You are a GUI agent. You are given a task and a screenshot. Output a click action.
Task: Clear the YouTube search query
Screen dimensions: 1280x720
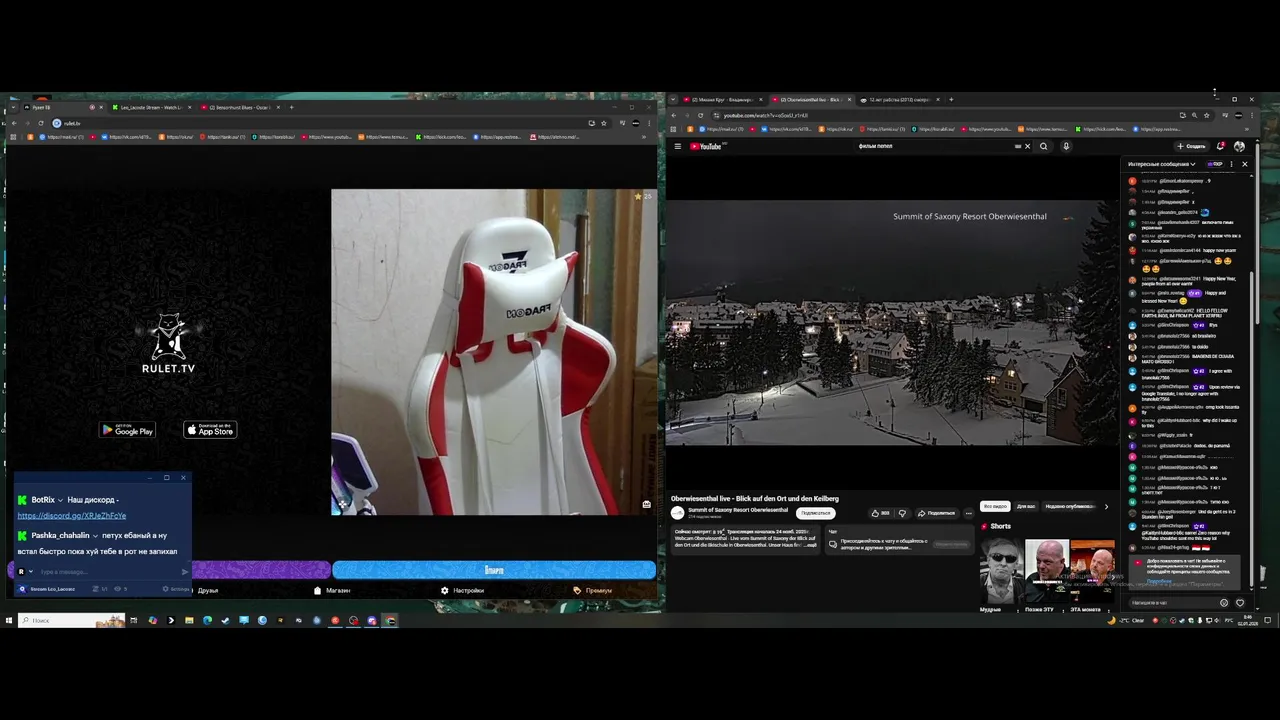(x=1027, y=146)
